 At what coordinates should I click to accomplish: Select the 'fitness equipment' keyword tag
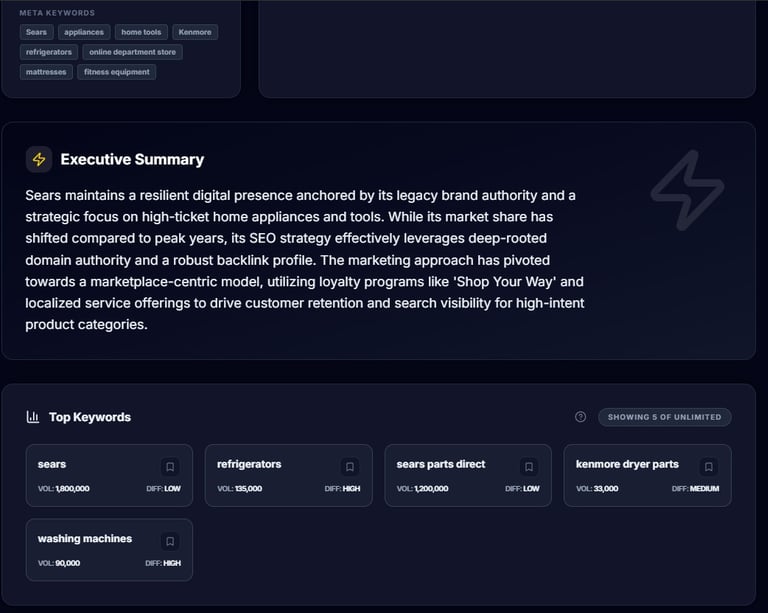pos(117,72)
